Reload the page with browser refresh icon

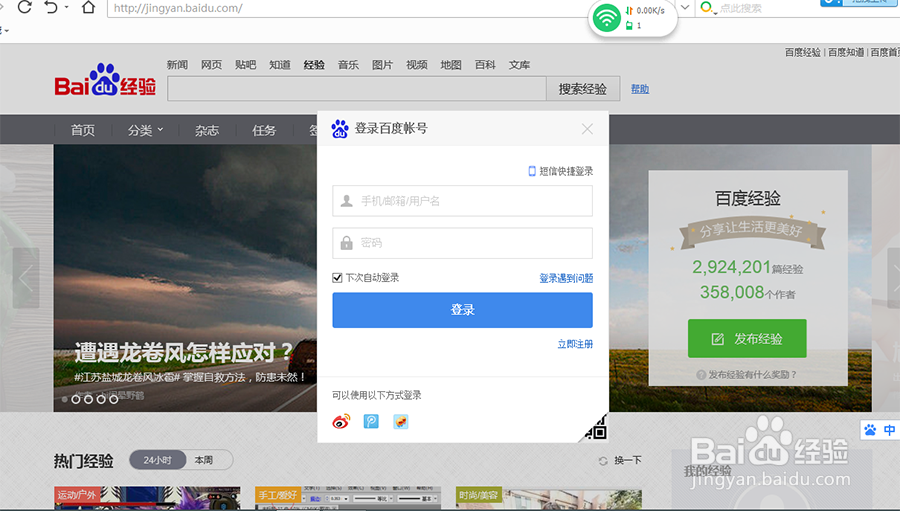pos(24,7)
